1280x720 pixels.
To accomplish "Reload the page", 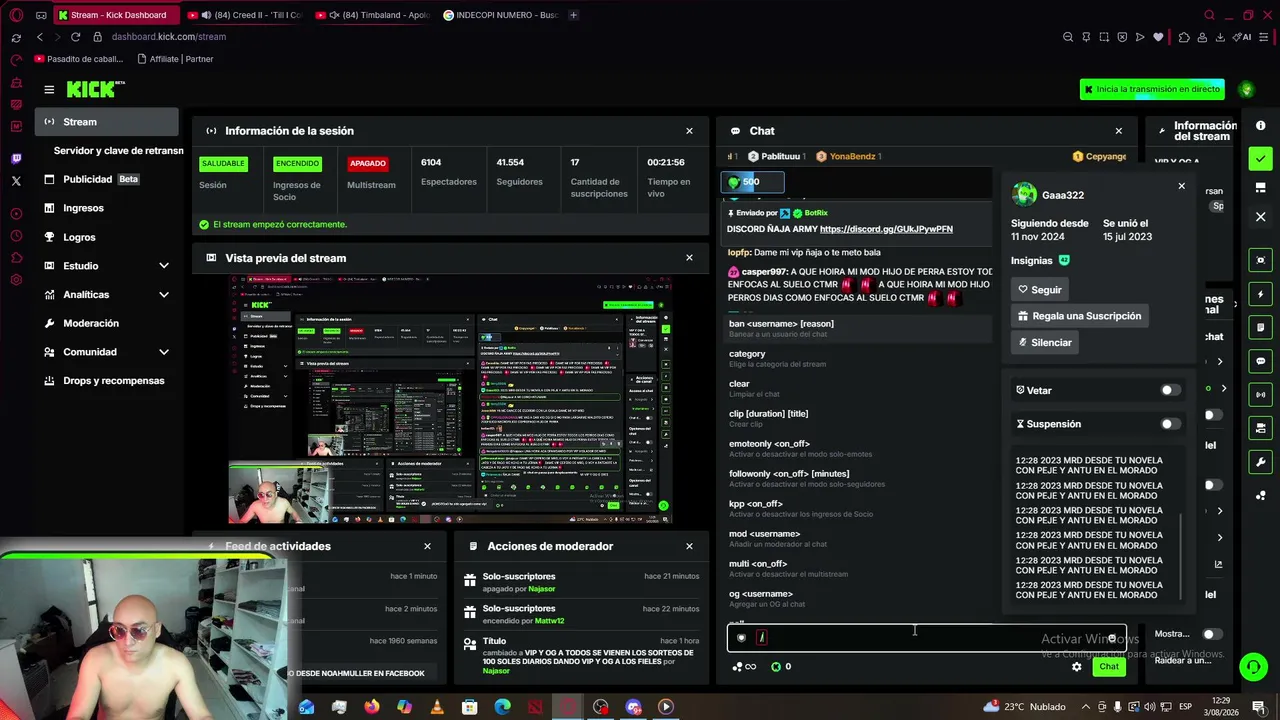I will pos(76,37).
